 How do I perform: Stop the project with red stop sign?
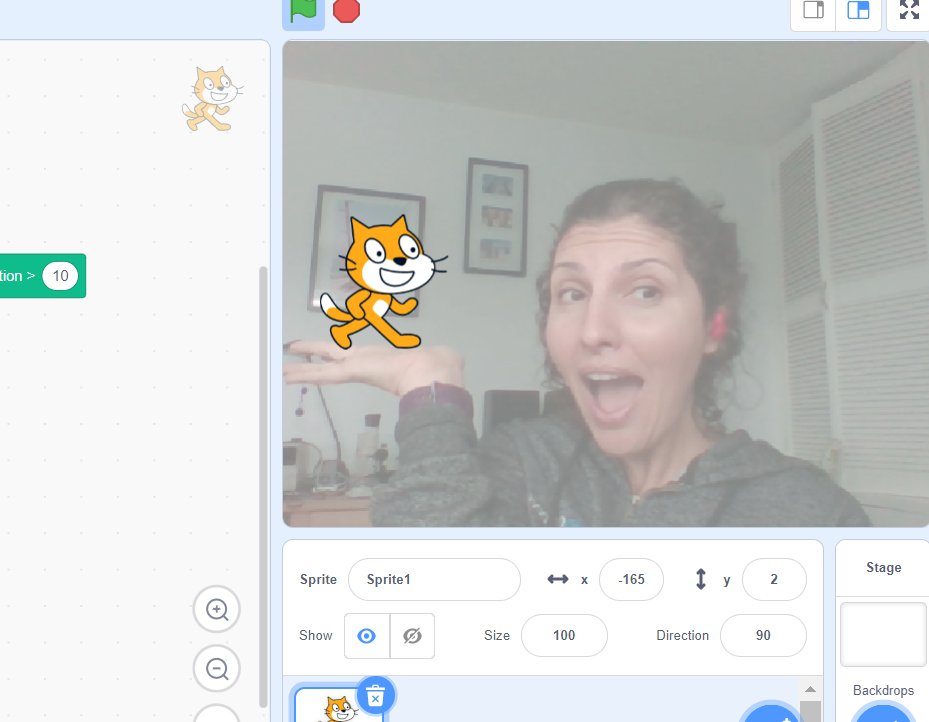point(347,11)
